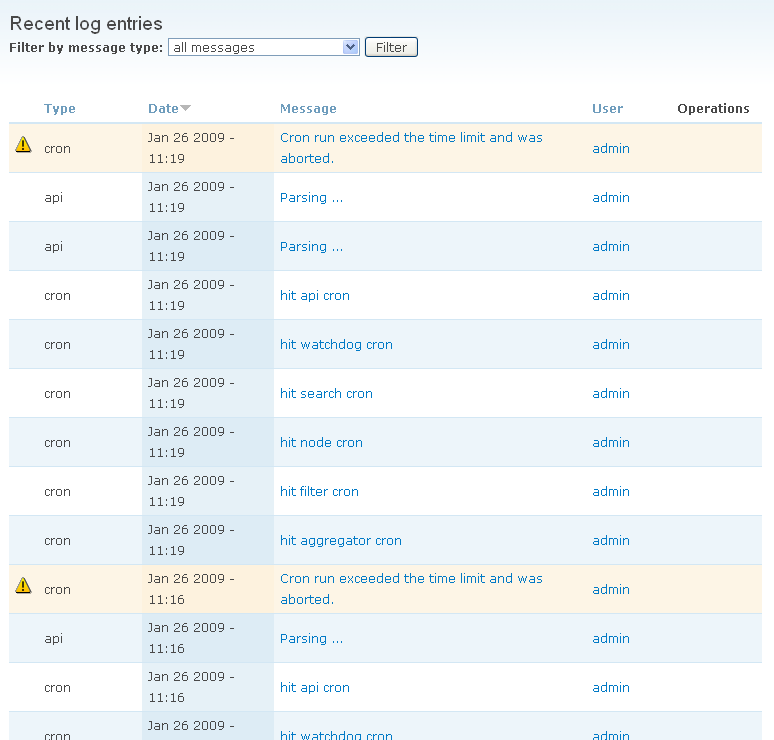Click admin in the 11:19 'hit watchdog cron' row
This screenshot has height=740, width=774.
[611, 344]
